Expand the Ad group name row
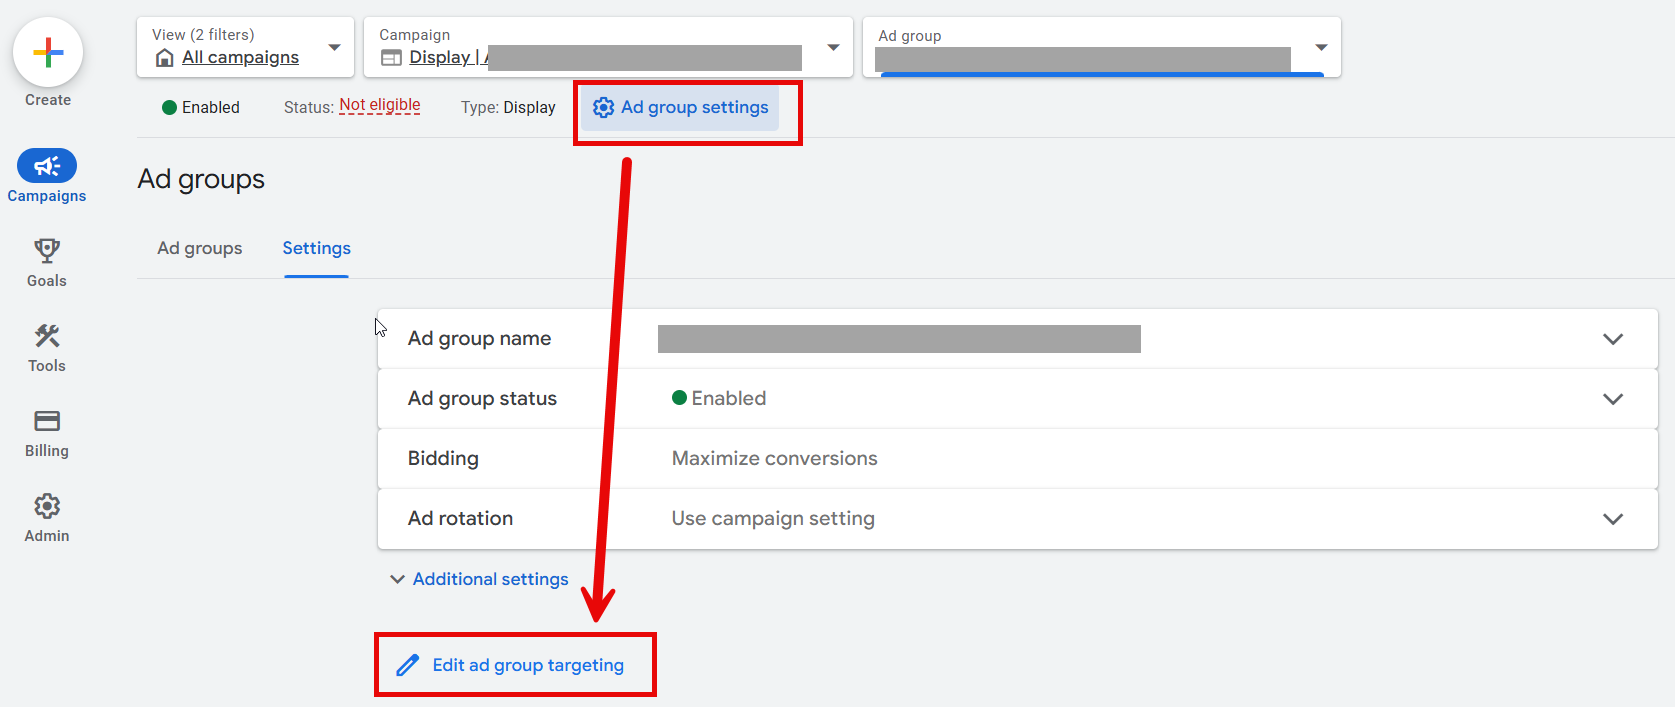Screen dimensions: 1675x707 (x=1612, y=339)
